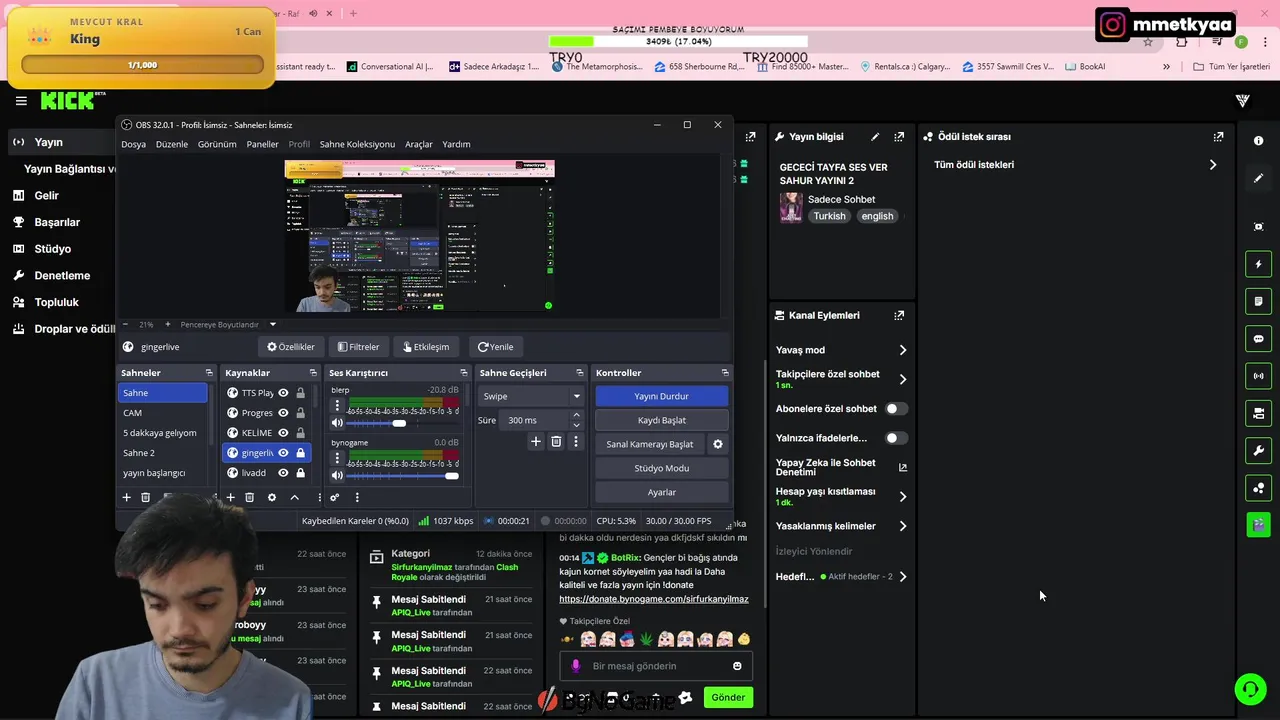Select pencil tool in Kick right sidebar
The width and height of the screenshot is (1280, 720).
tap(1258, 178)
